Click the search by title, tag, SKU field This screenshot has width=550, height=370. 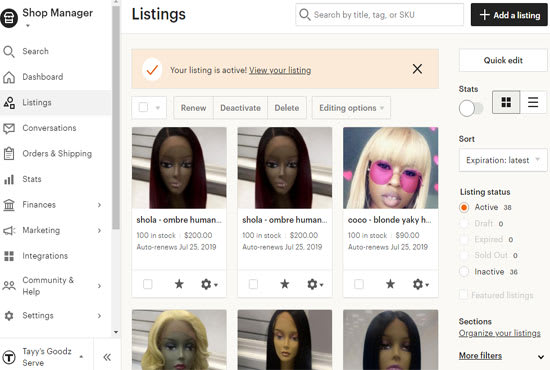point(380,15)
